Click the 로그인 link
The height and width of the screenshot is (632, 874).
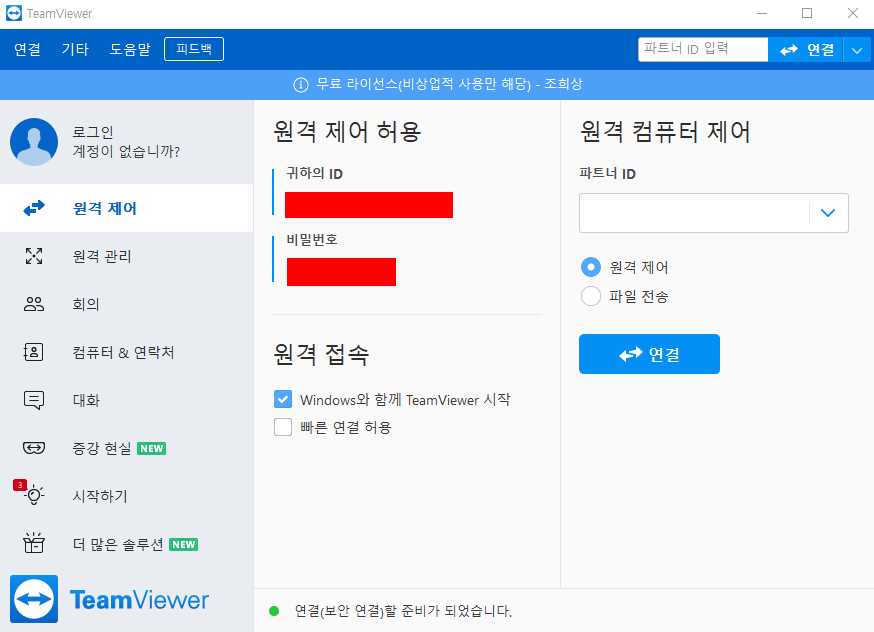(x=93, y=132)
